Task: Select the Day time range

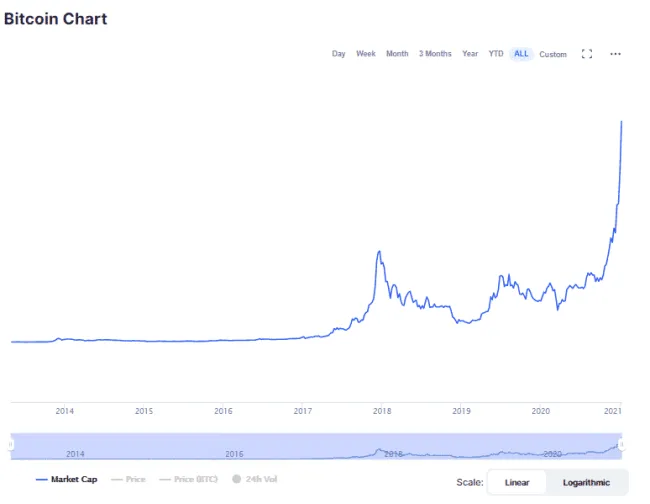Action: pyautogui.click(x=339, y=54)
